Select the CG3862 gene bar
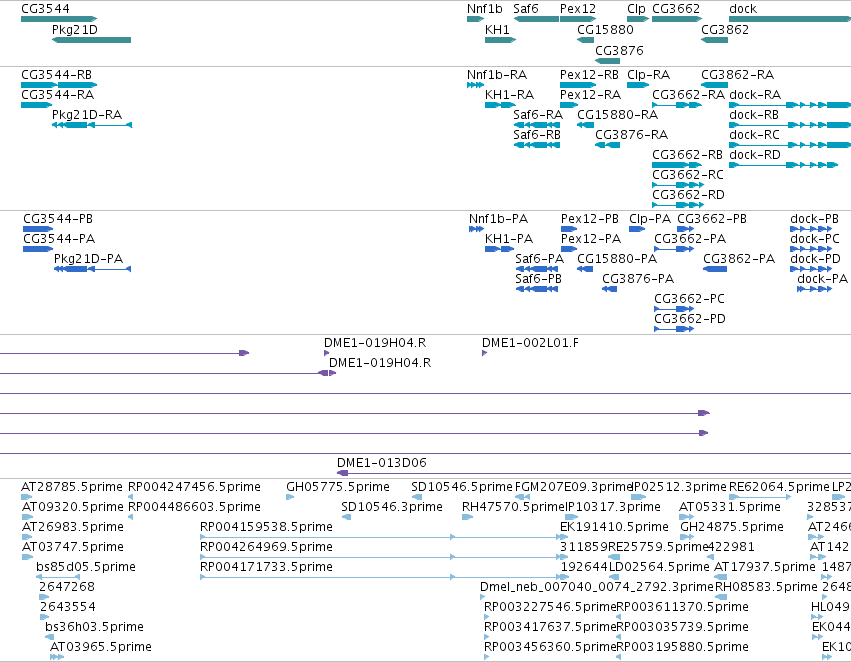Image resolution: width=851 pixels, height=662 pixels. pos(714,40)
